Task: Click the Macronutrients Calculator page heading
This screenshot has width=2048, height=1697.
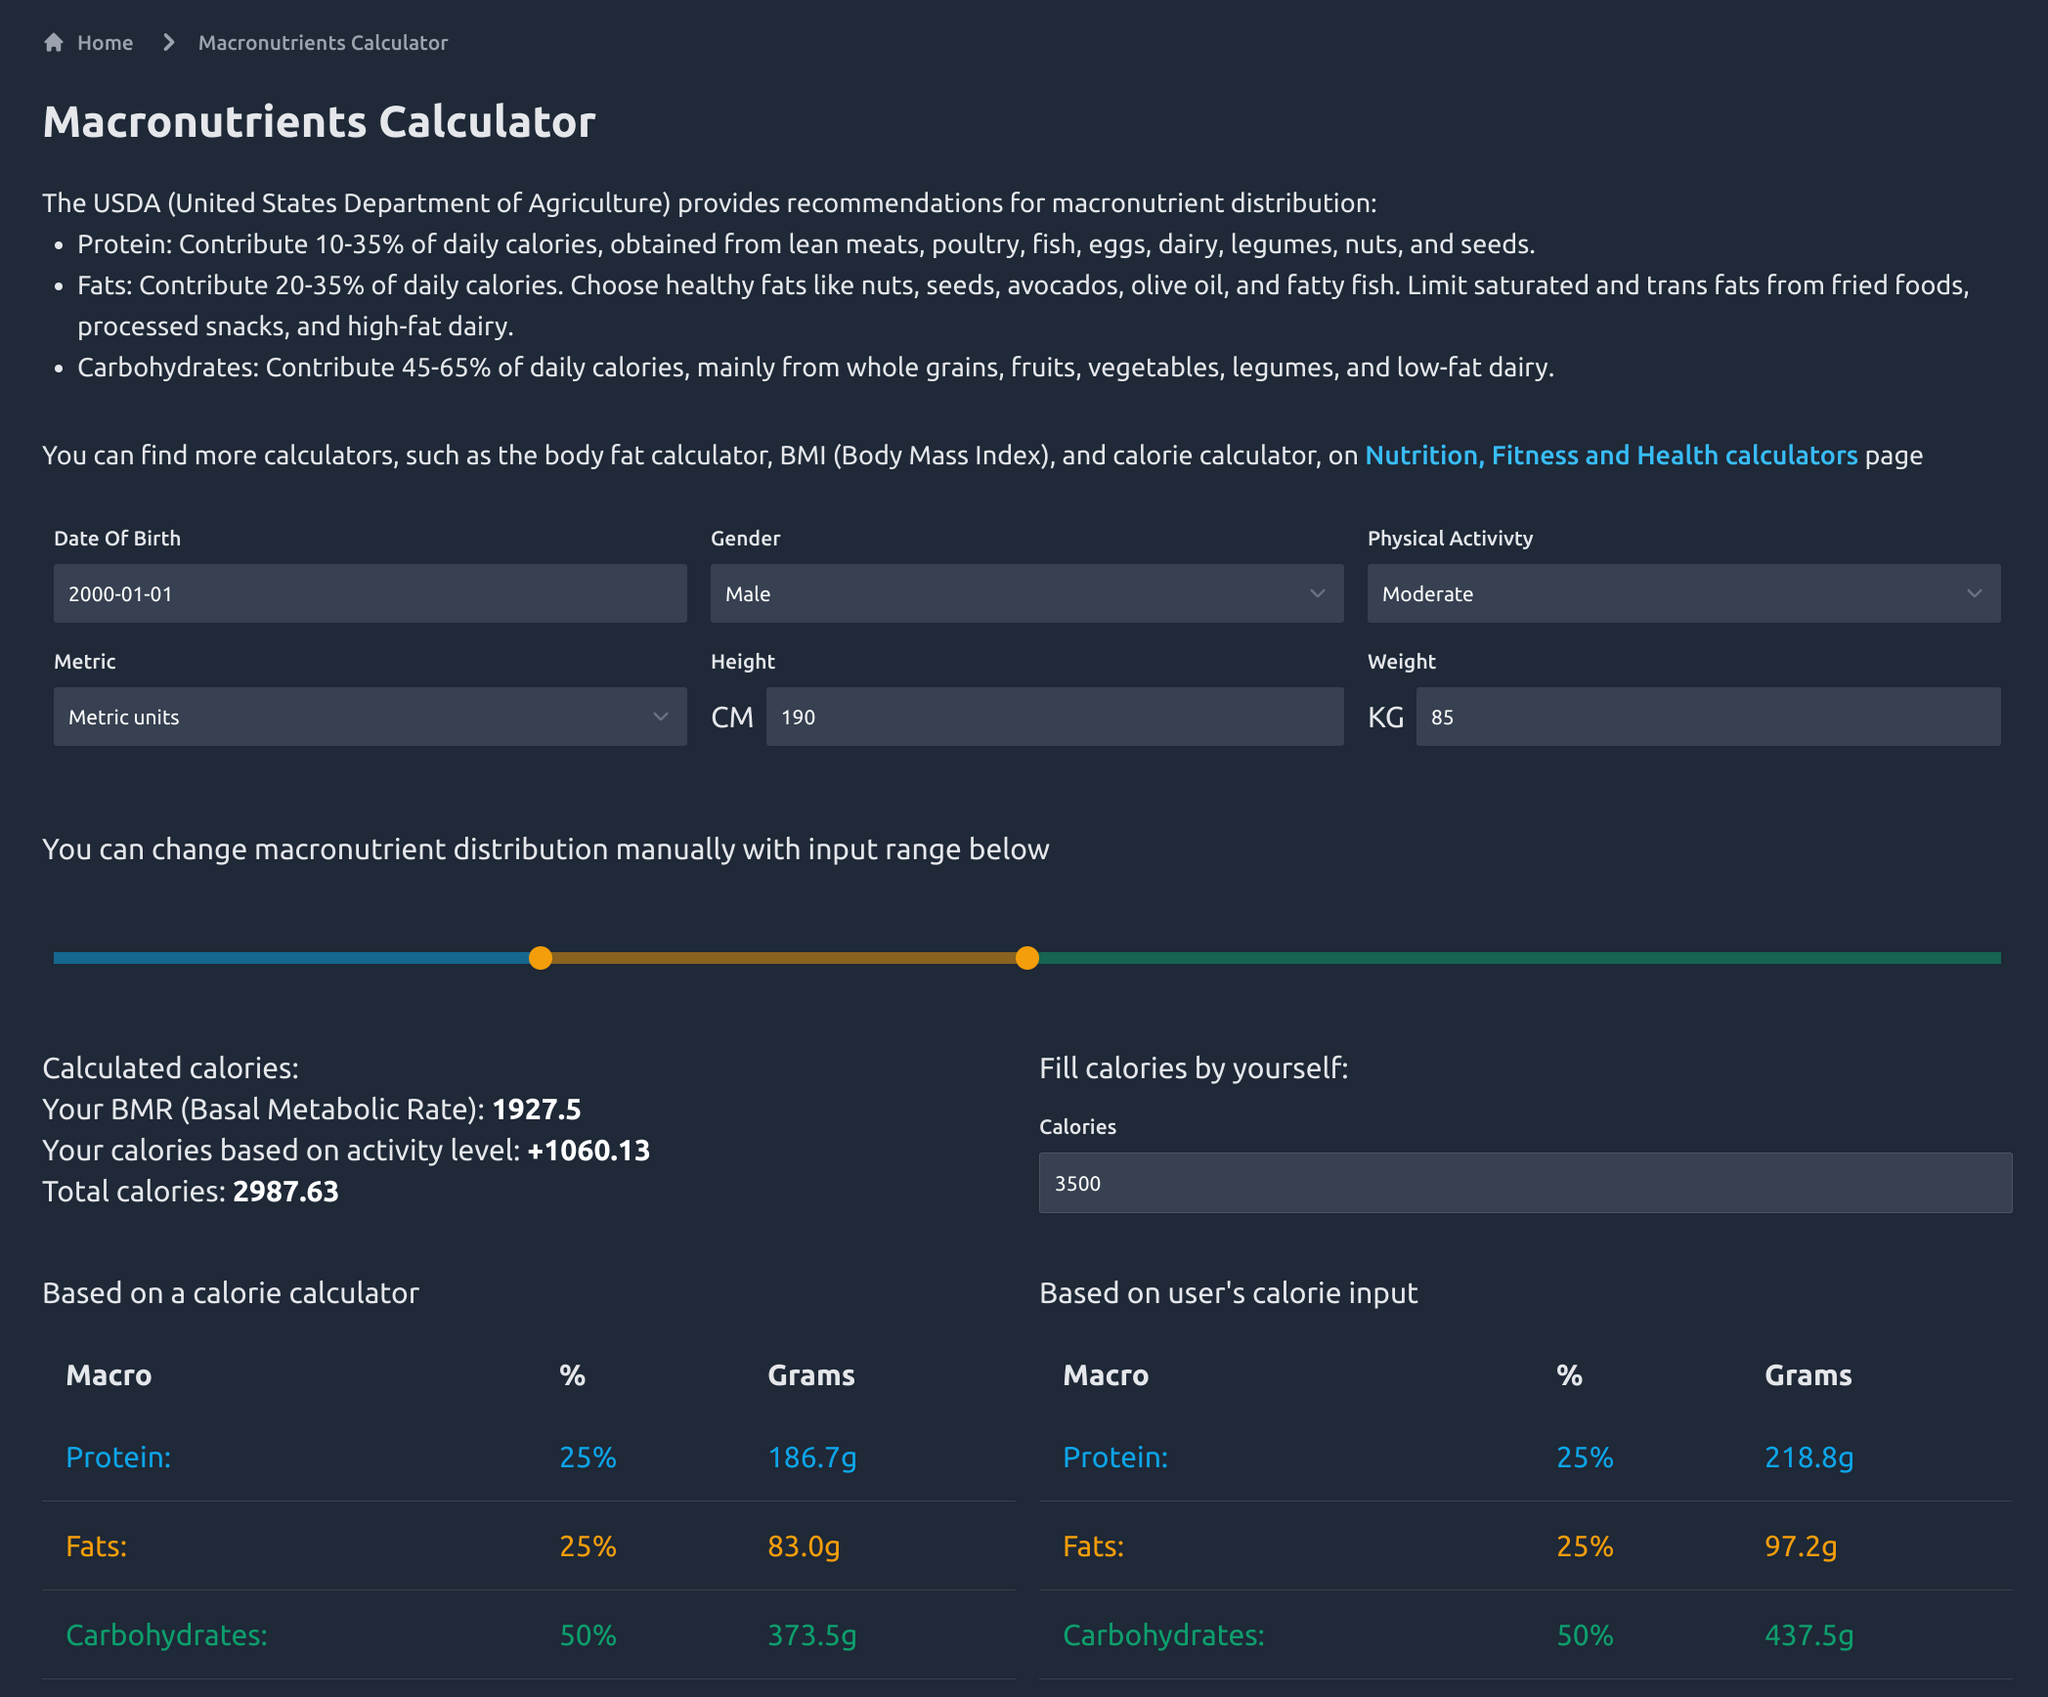Action: pyautogui.click(x=319, y=122)
